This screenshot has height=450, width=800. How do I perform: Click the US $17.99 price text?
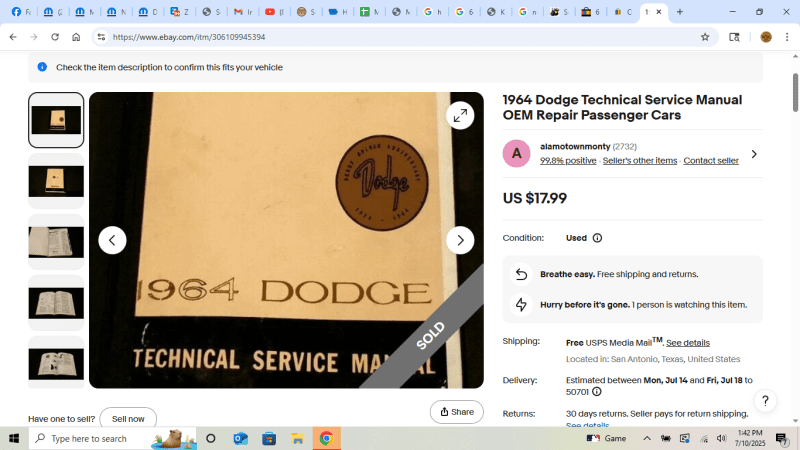click(535, 198)
